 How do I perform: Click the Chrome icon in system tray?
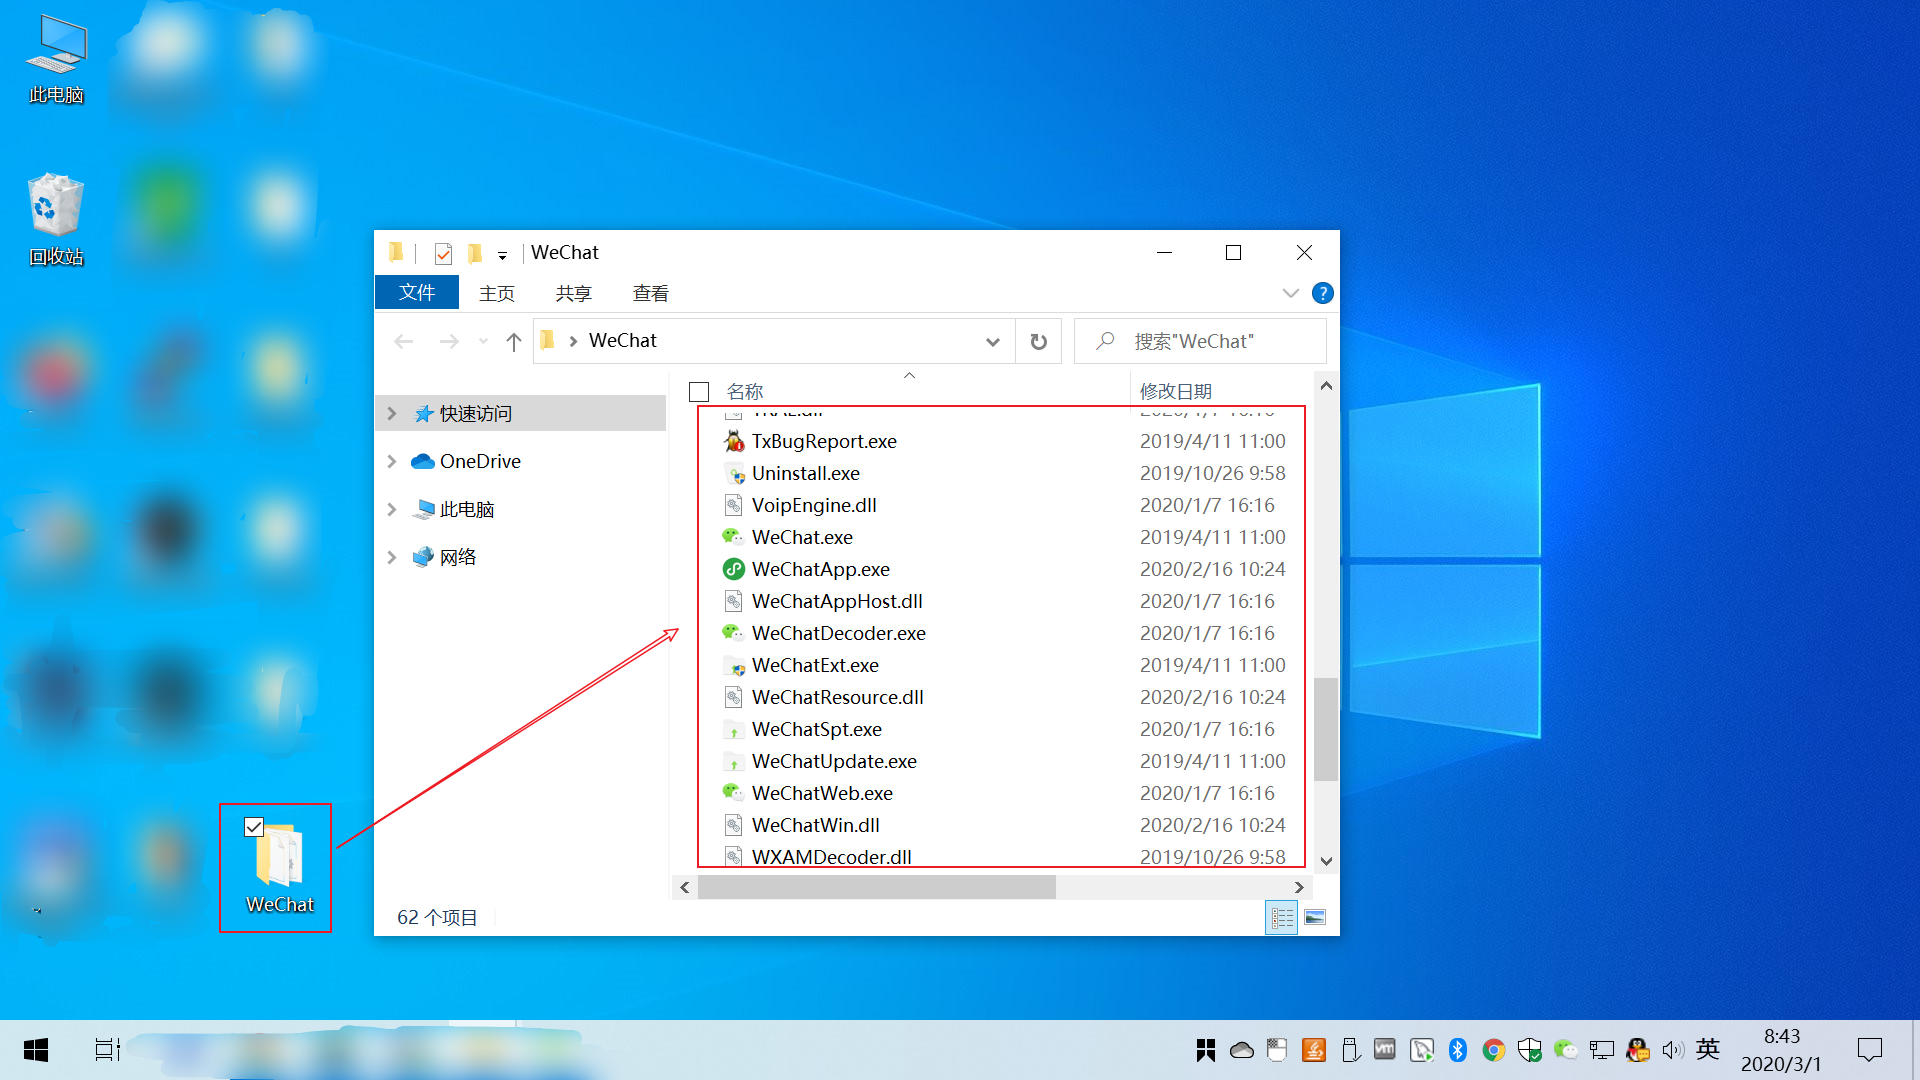1494,1050
